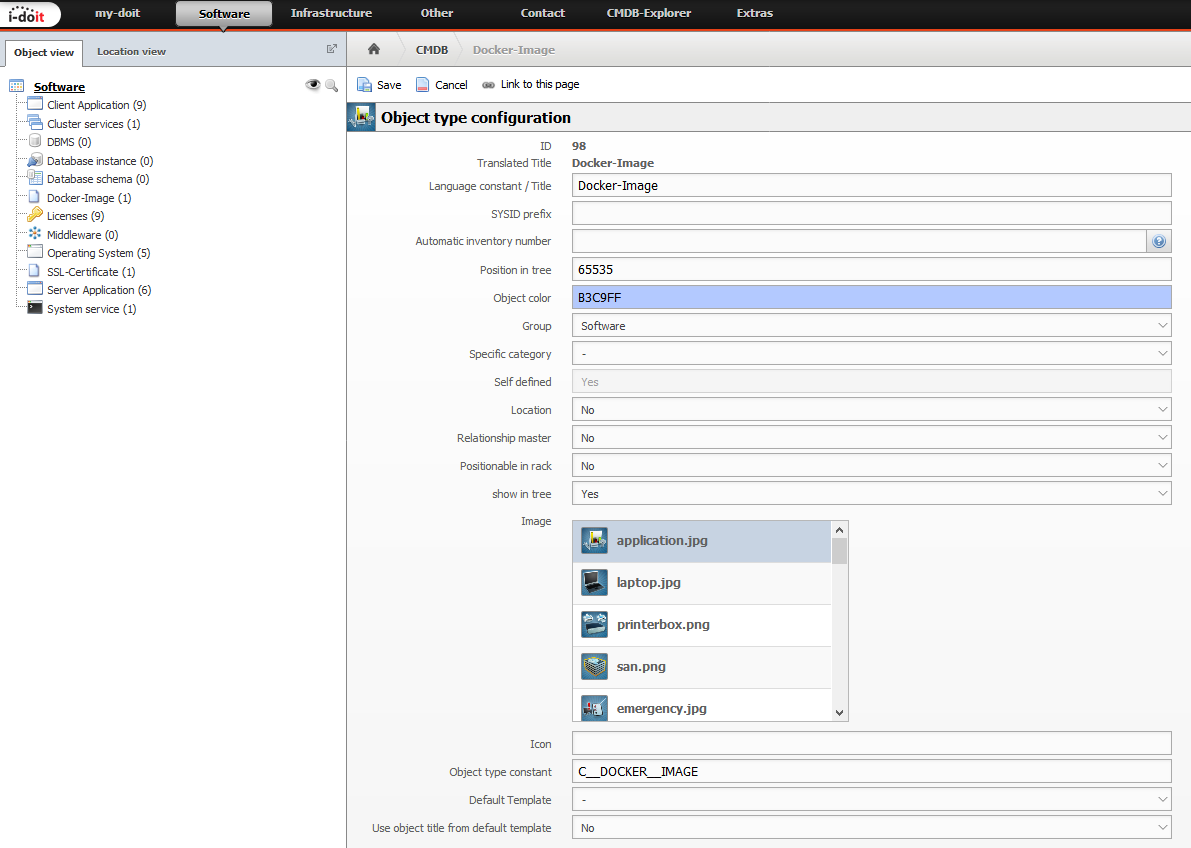Click the image list scrollbar down arrow
1191x848 pixels.
tap(839, 713)
